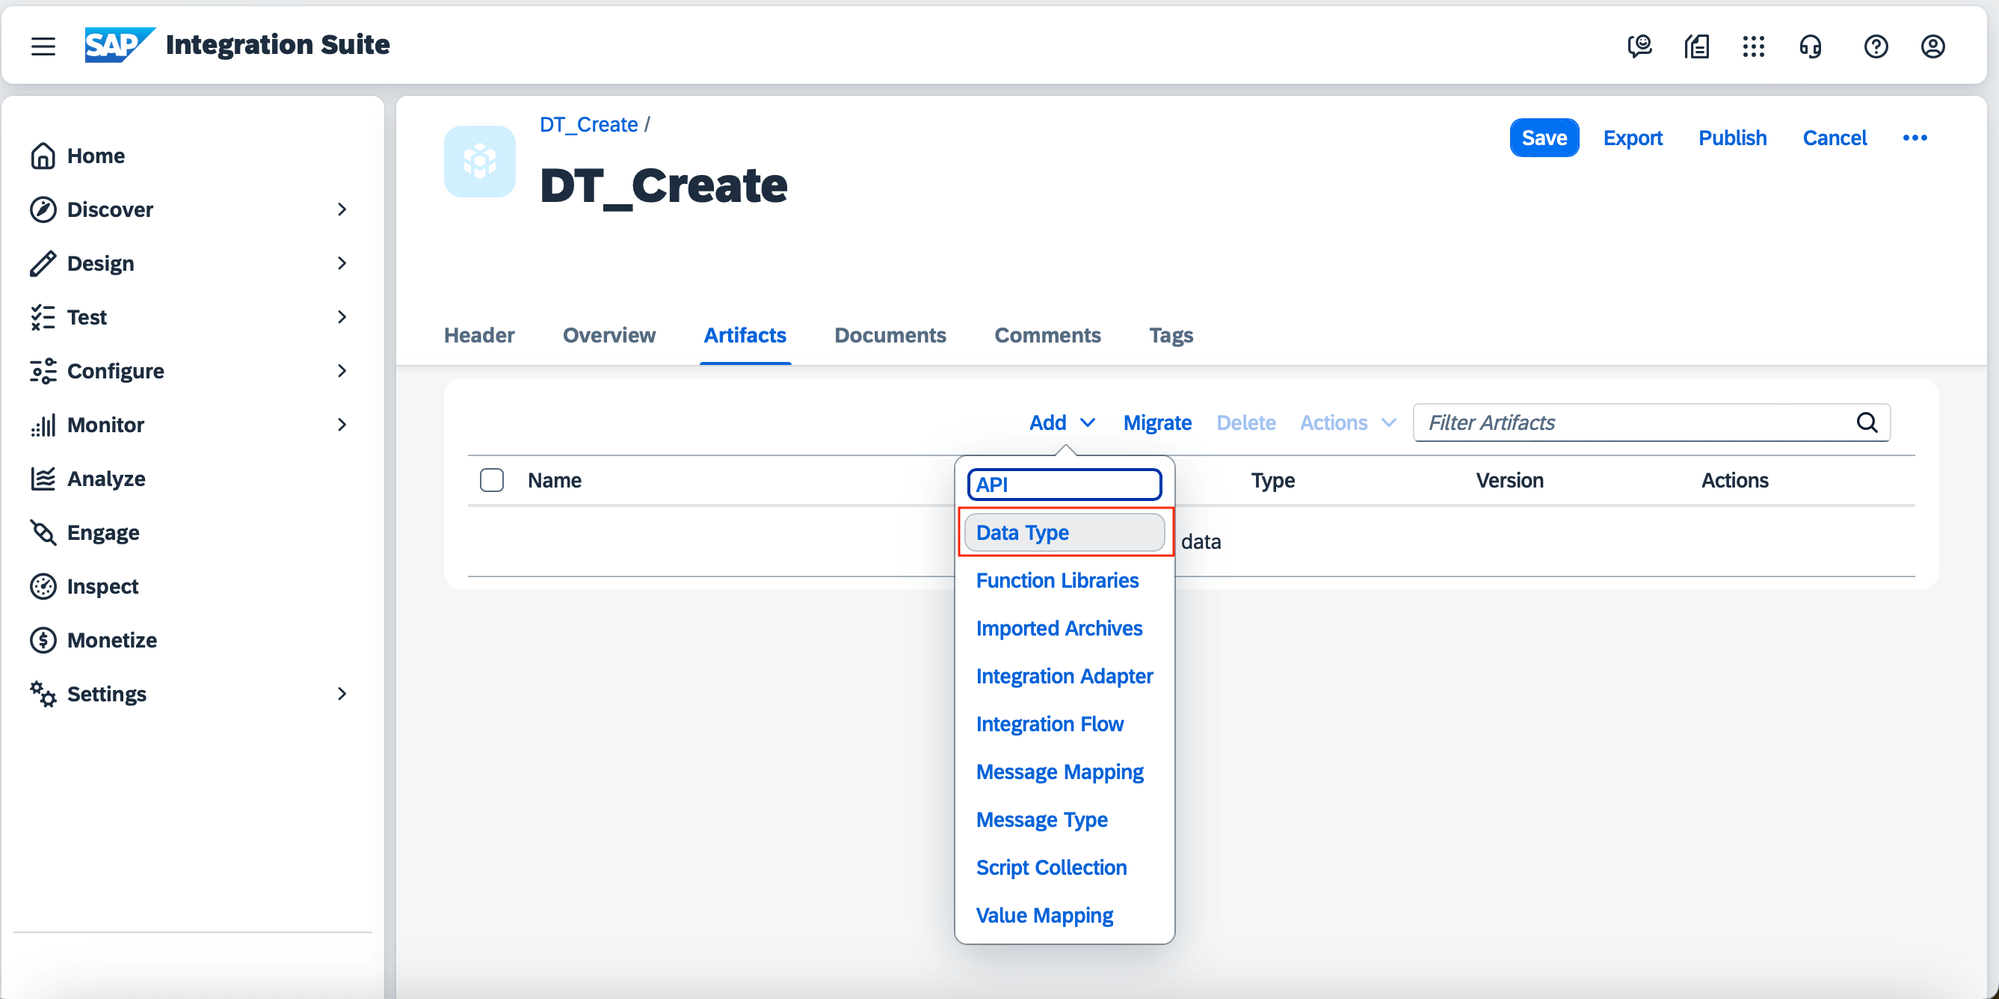This screenshot has width=1999, height=999.
Task: Go to Home in sidebar
Action: coord(95,156)
